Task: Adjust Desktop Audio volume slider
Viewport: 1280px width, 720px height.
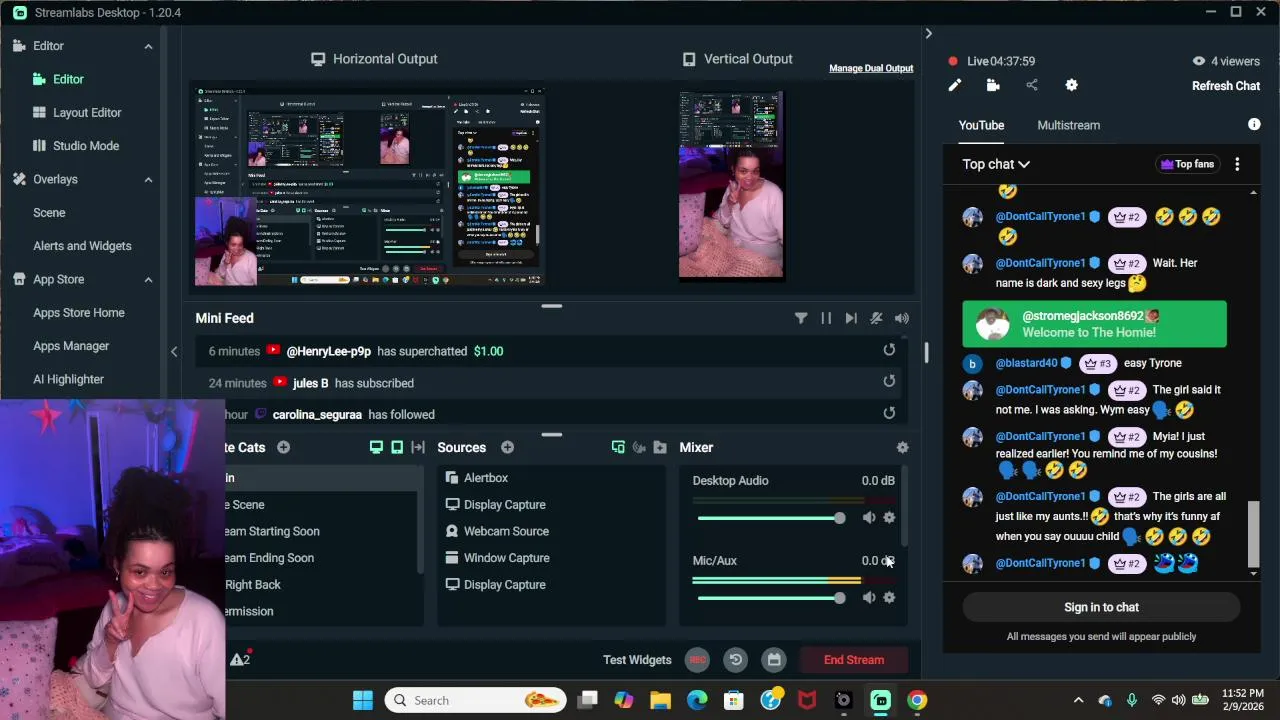Action: 771,518
